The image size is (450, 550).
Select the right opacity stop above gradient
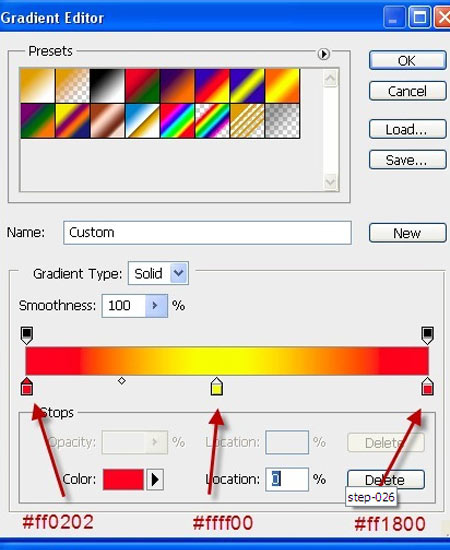pos(427,336)
